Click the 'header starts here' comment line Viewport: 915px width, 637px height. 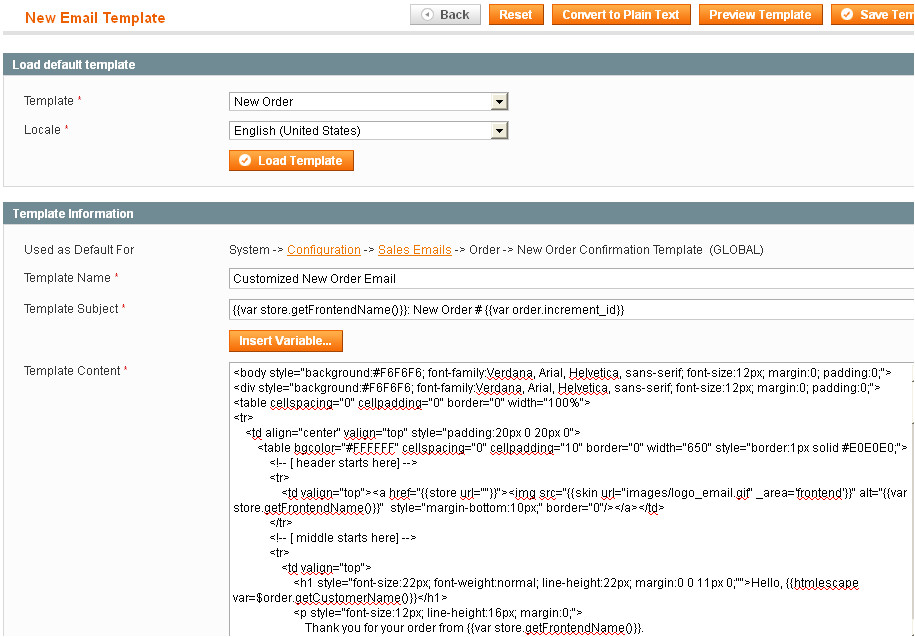tap(344, 463)
